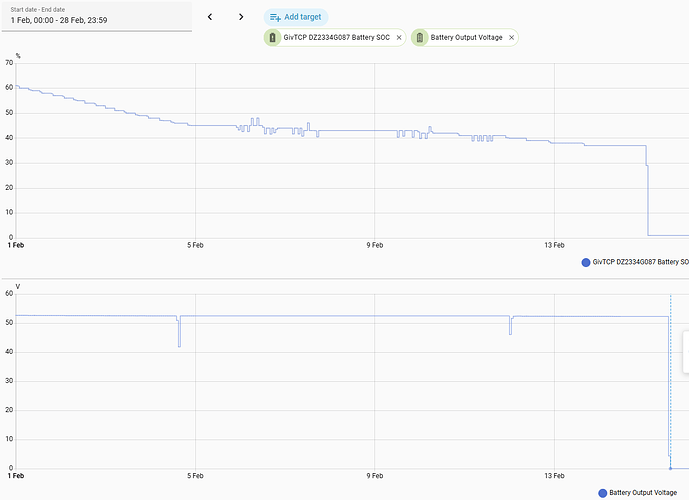689x500 pixels.
Task: Click battery icon on Battery SOC chip
Action: (x=272, y=37)
